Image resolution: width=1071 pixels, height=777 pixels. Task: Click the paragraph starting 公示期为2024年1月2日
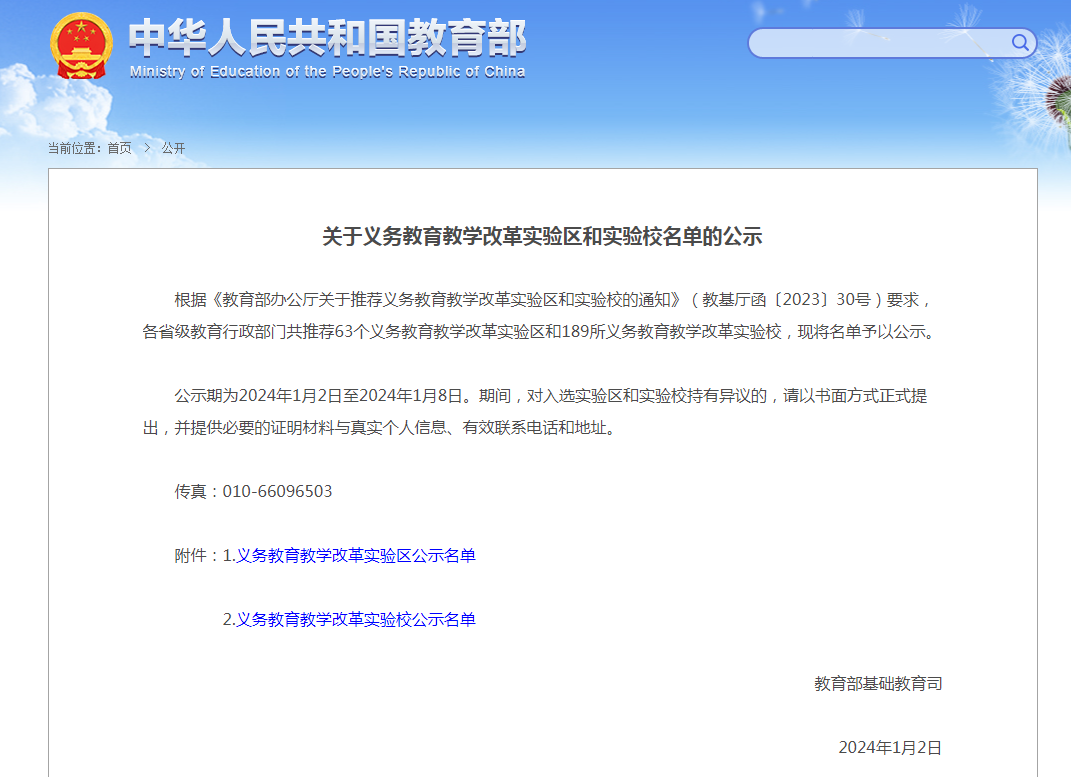pyautogui.click(x=535, y=412)
